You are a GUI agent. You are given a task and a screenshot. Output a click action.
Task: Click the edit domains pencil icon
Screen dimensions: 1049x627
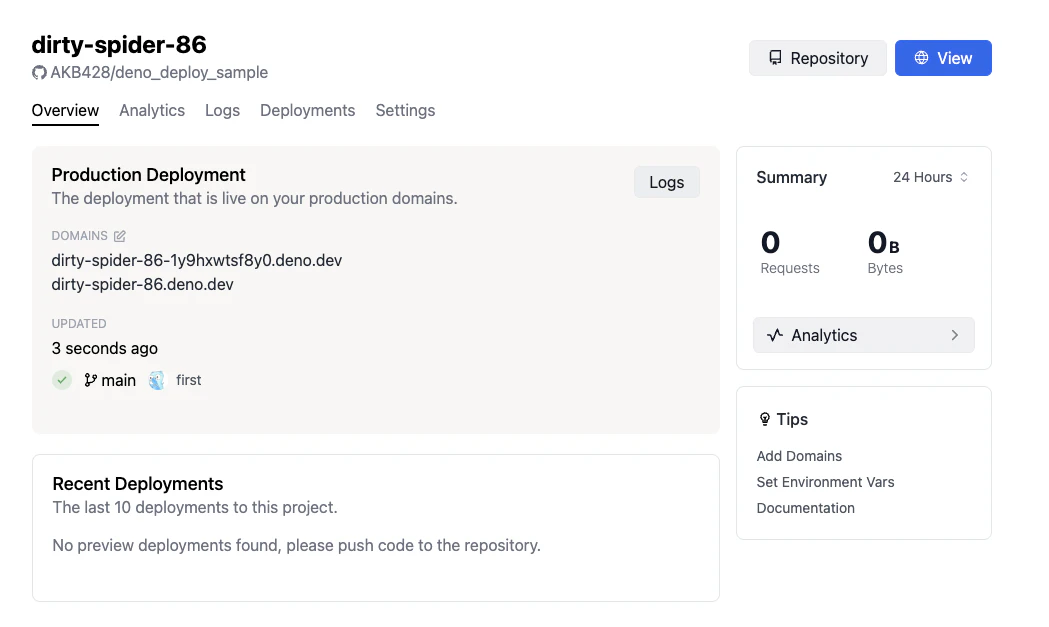120,236
